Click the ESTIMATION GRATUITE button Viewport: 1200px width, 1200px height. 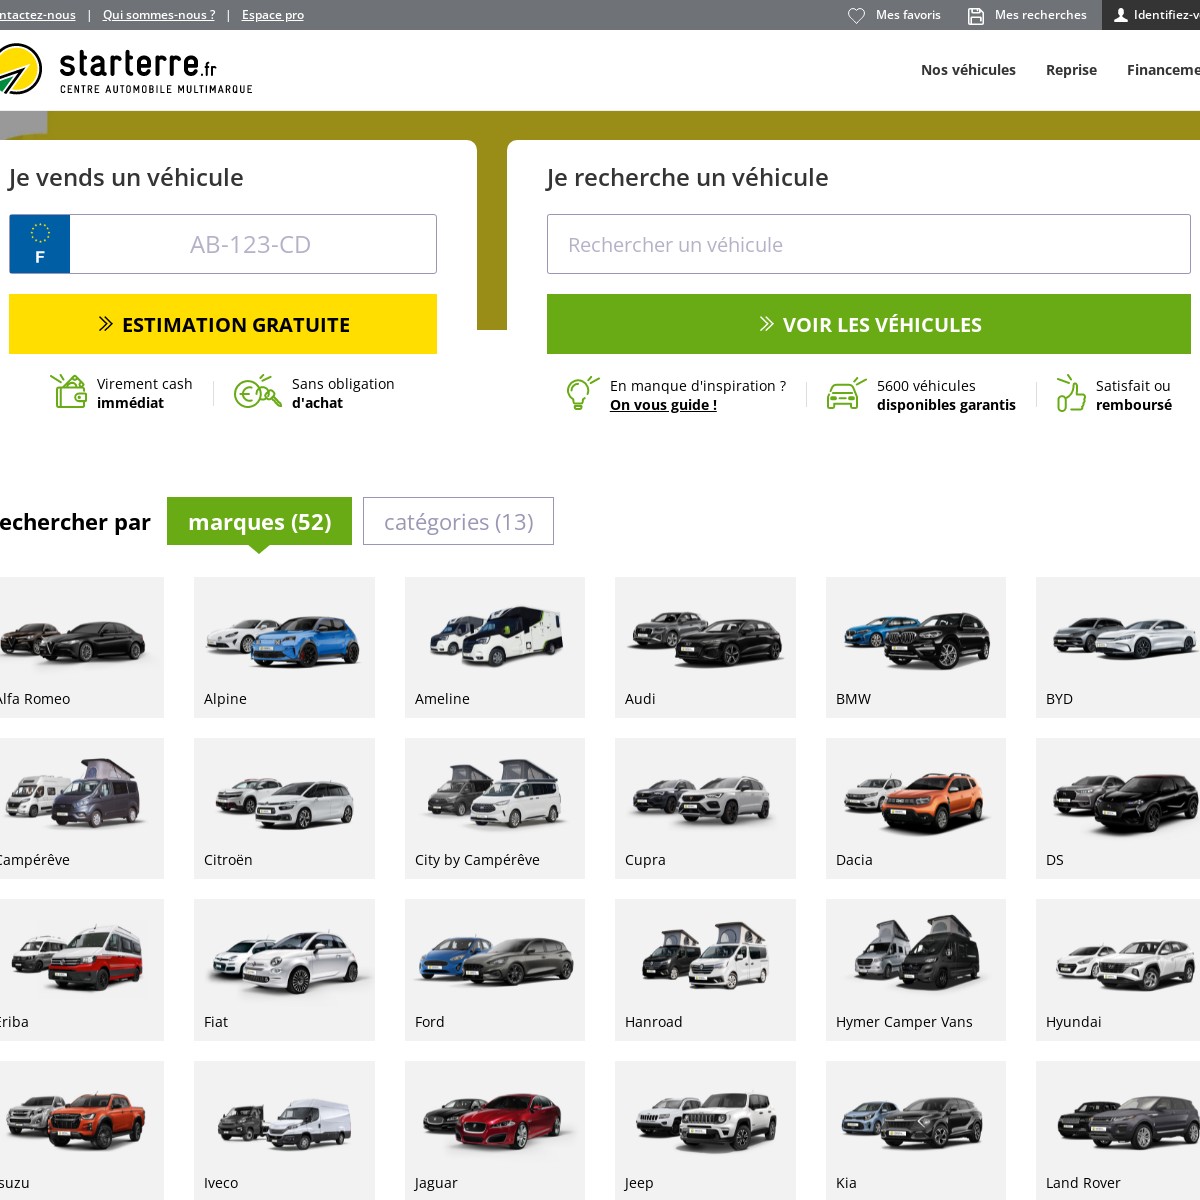tap(223, 324)
